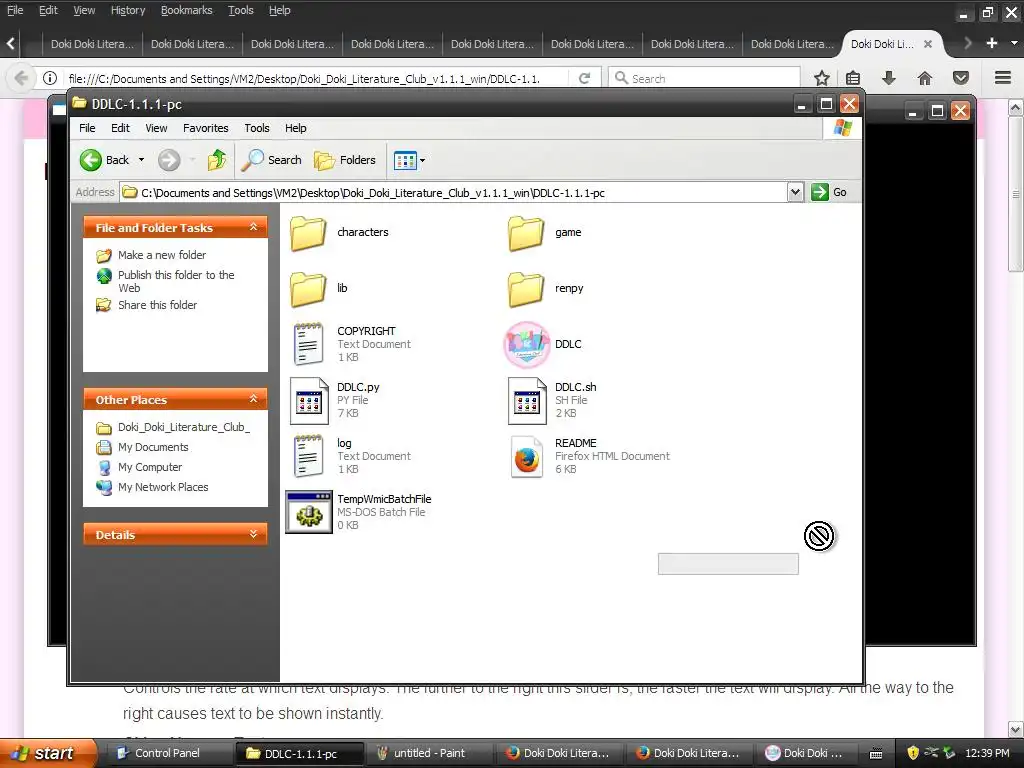Open the Firefox hamburger menu
Viewport: 1024px width, 768px height.
(x=1003, y=78)
